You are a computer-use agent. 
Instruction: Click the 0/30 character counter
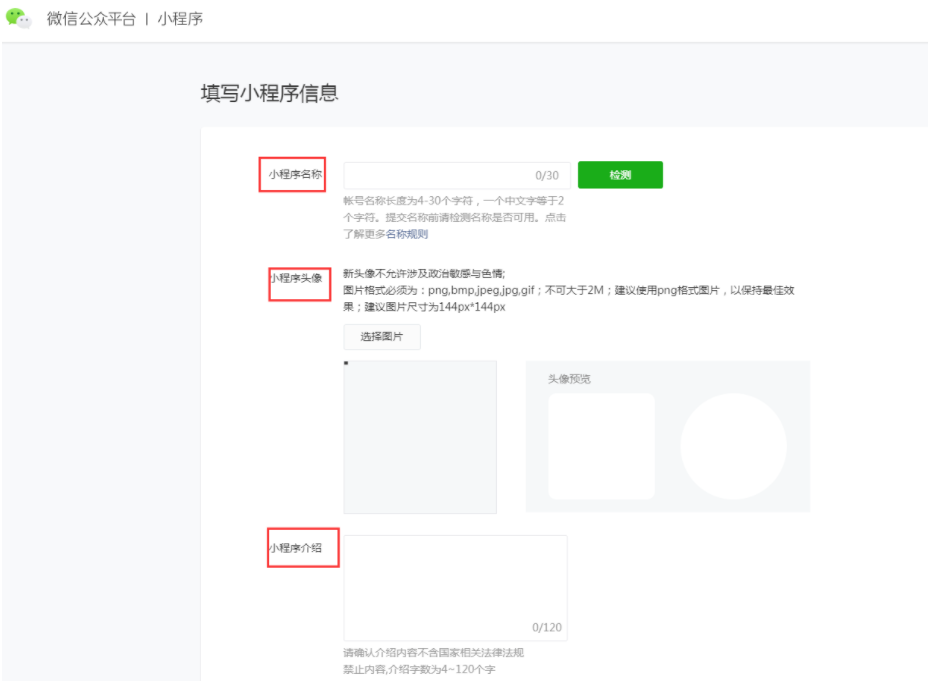[x=547, y=176]
